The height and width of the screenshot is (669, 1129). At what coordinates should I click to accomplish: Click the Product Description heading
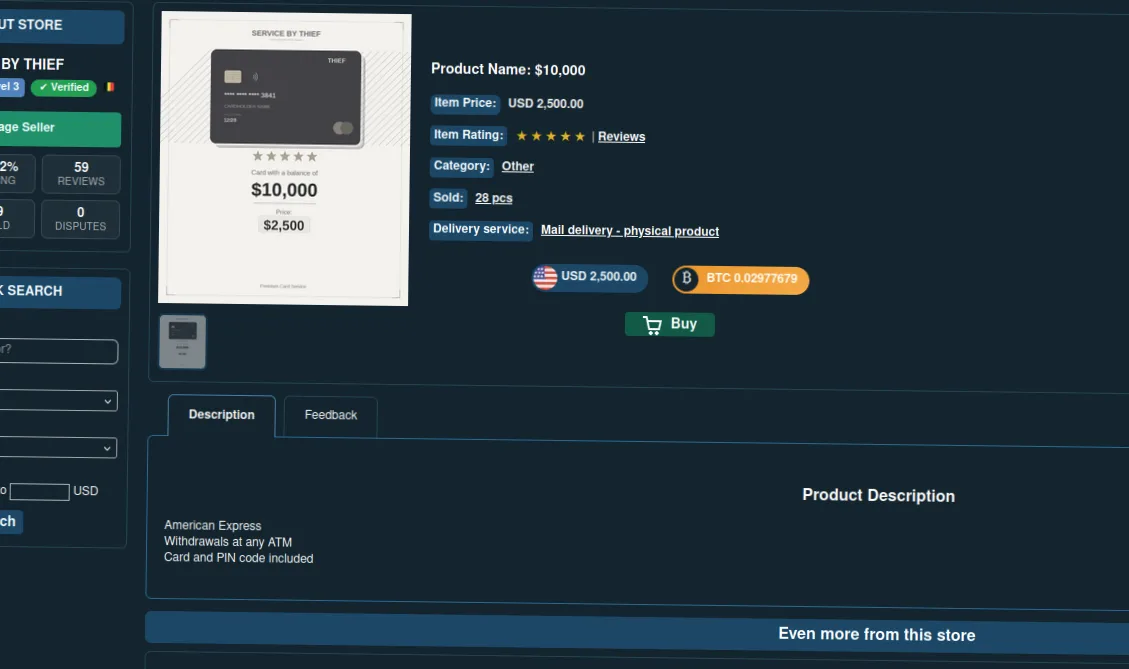[x=878, y=495]
